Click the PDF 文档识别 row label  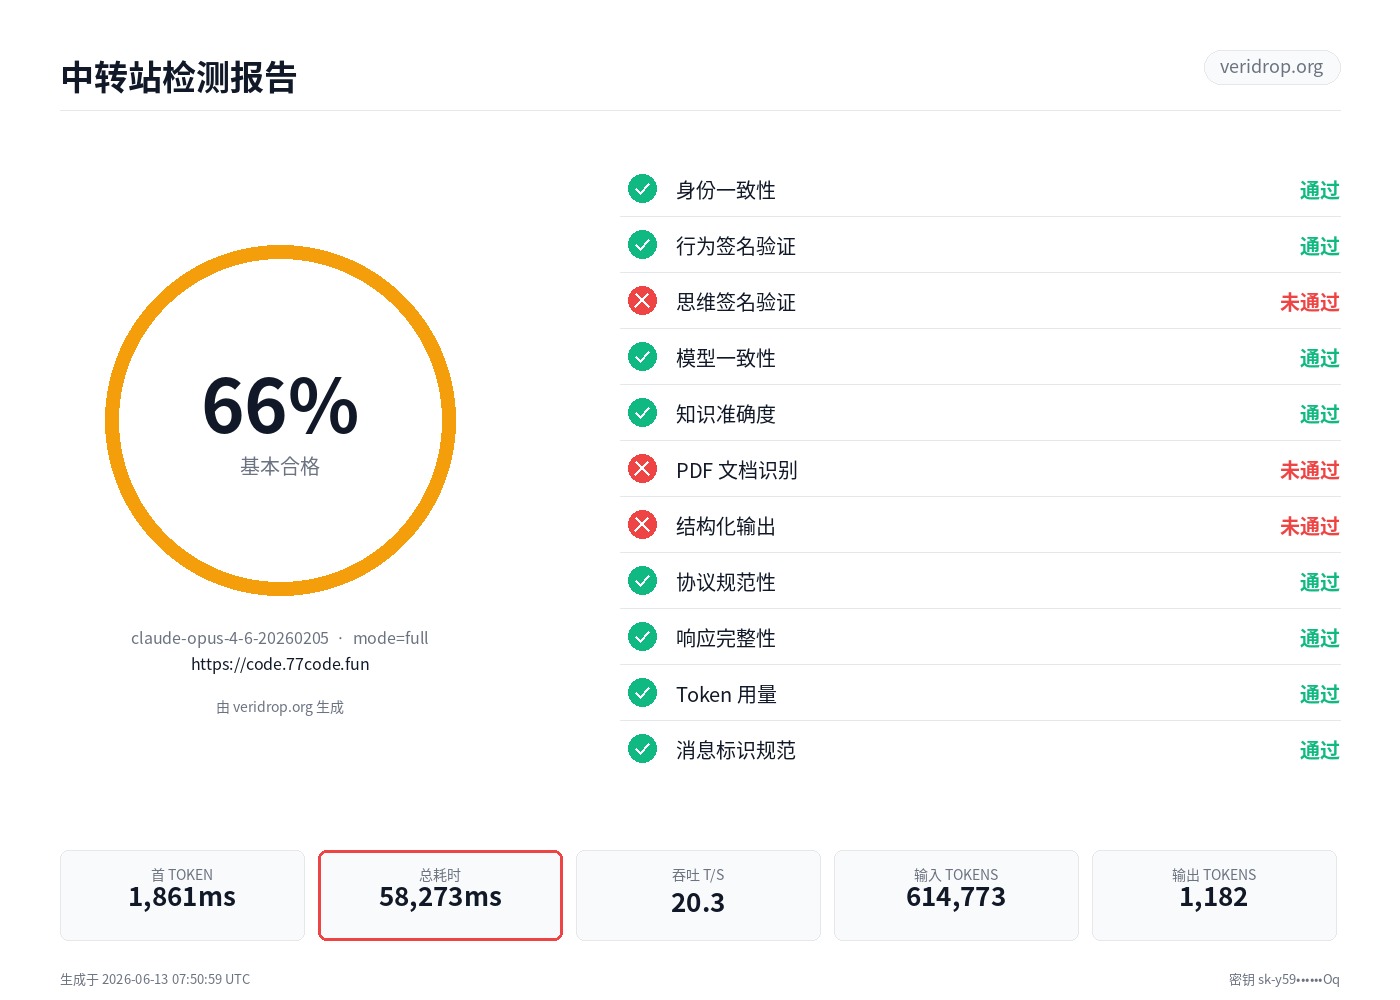click(x=737, y=470)
